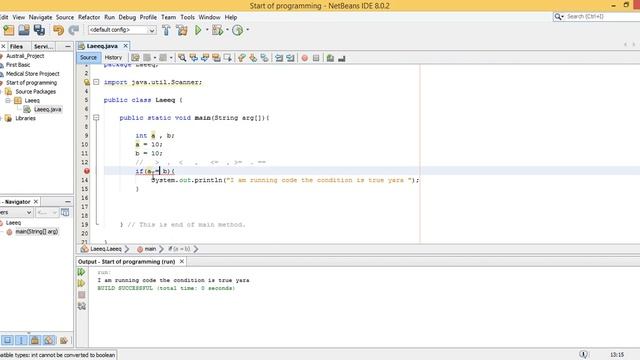Close the Laeeq.java editor tab
Screen dimensions: 640x360
coord(126,46)
